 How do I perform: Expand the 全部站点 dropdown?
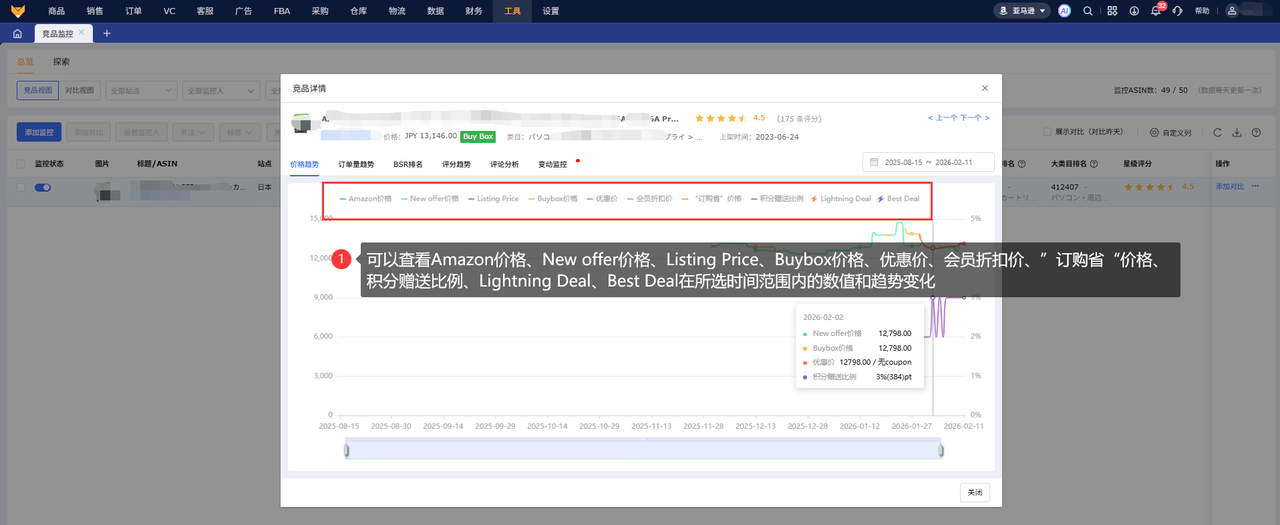tap(139, 90)
